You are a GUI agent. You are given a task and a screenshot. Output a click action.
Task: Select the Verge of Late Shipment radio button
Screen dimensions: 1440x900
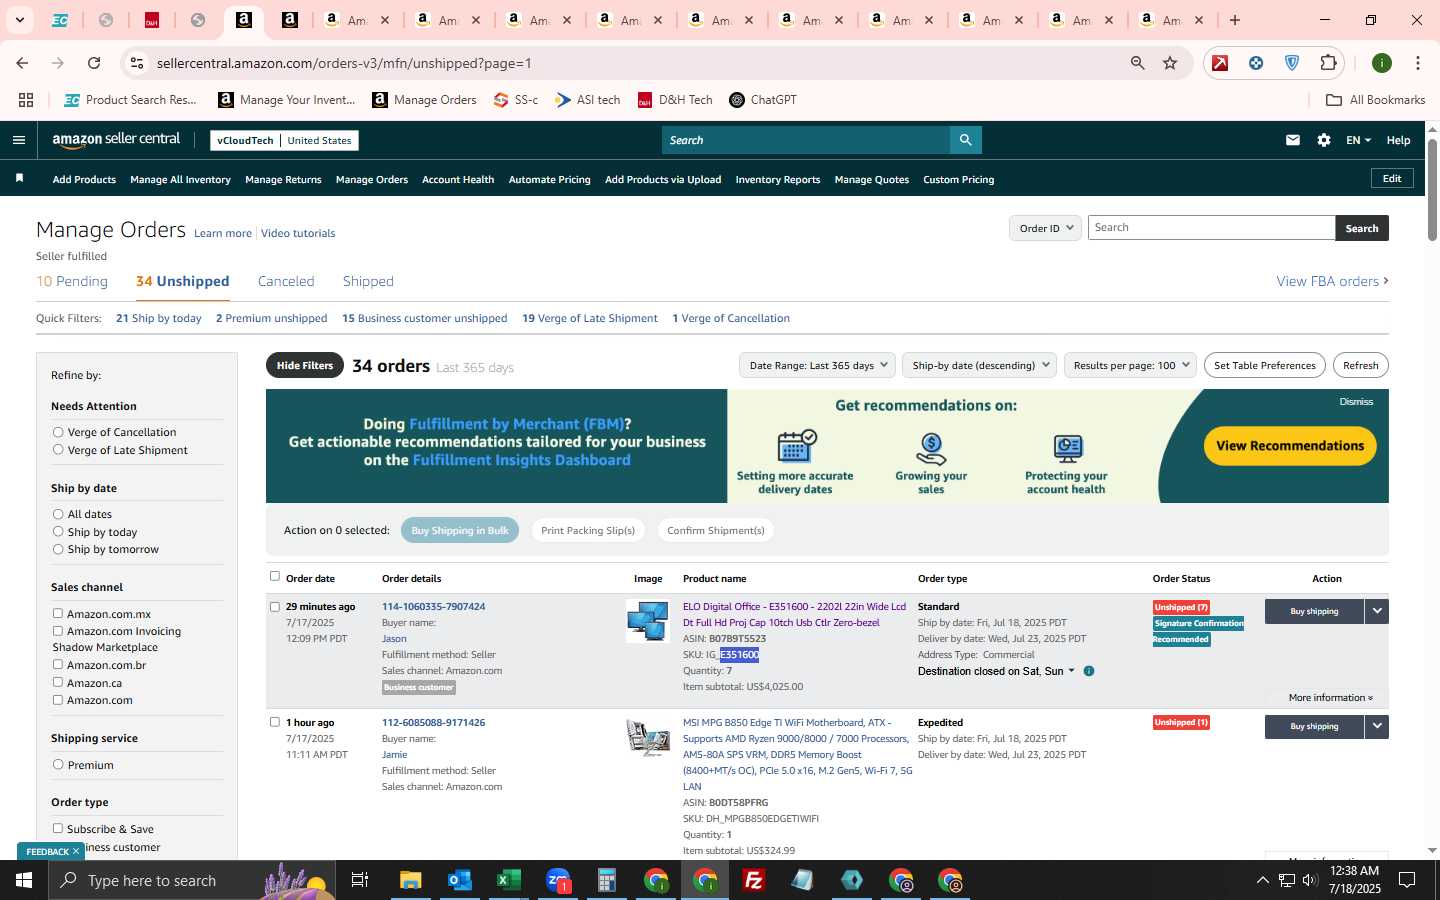coord(58,450)
